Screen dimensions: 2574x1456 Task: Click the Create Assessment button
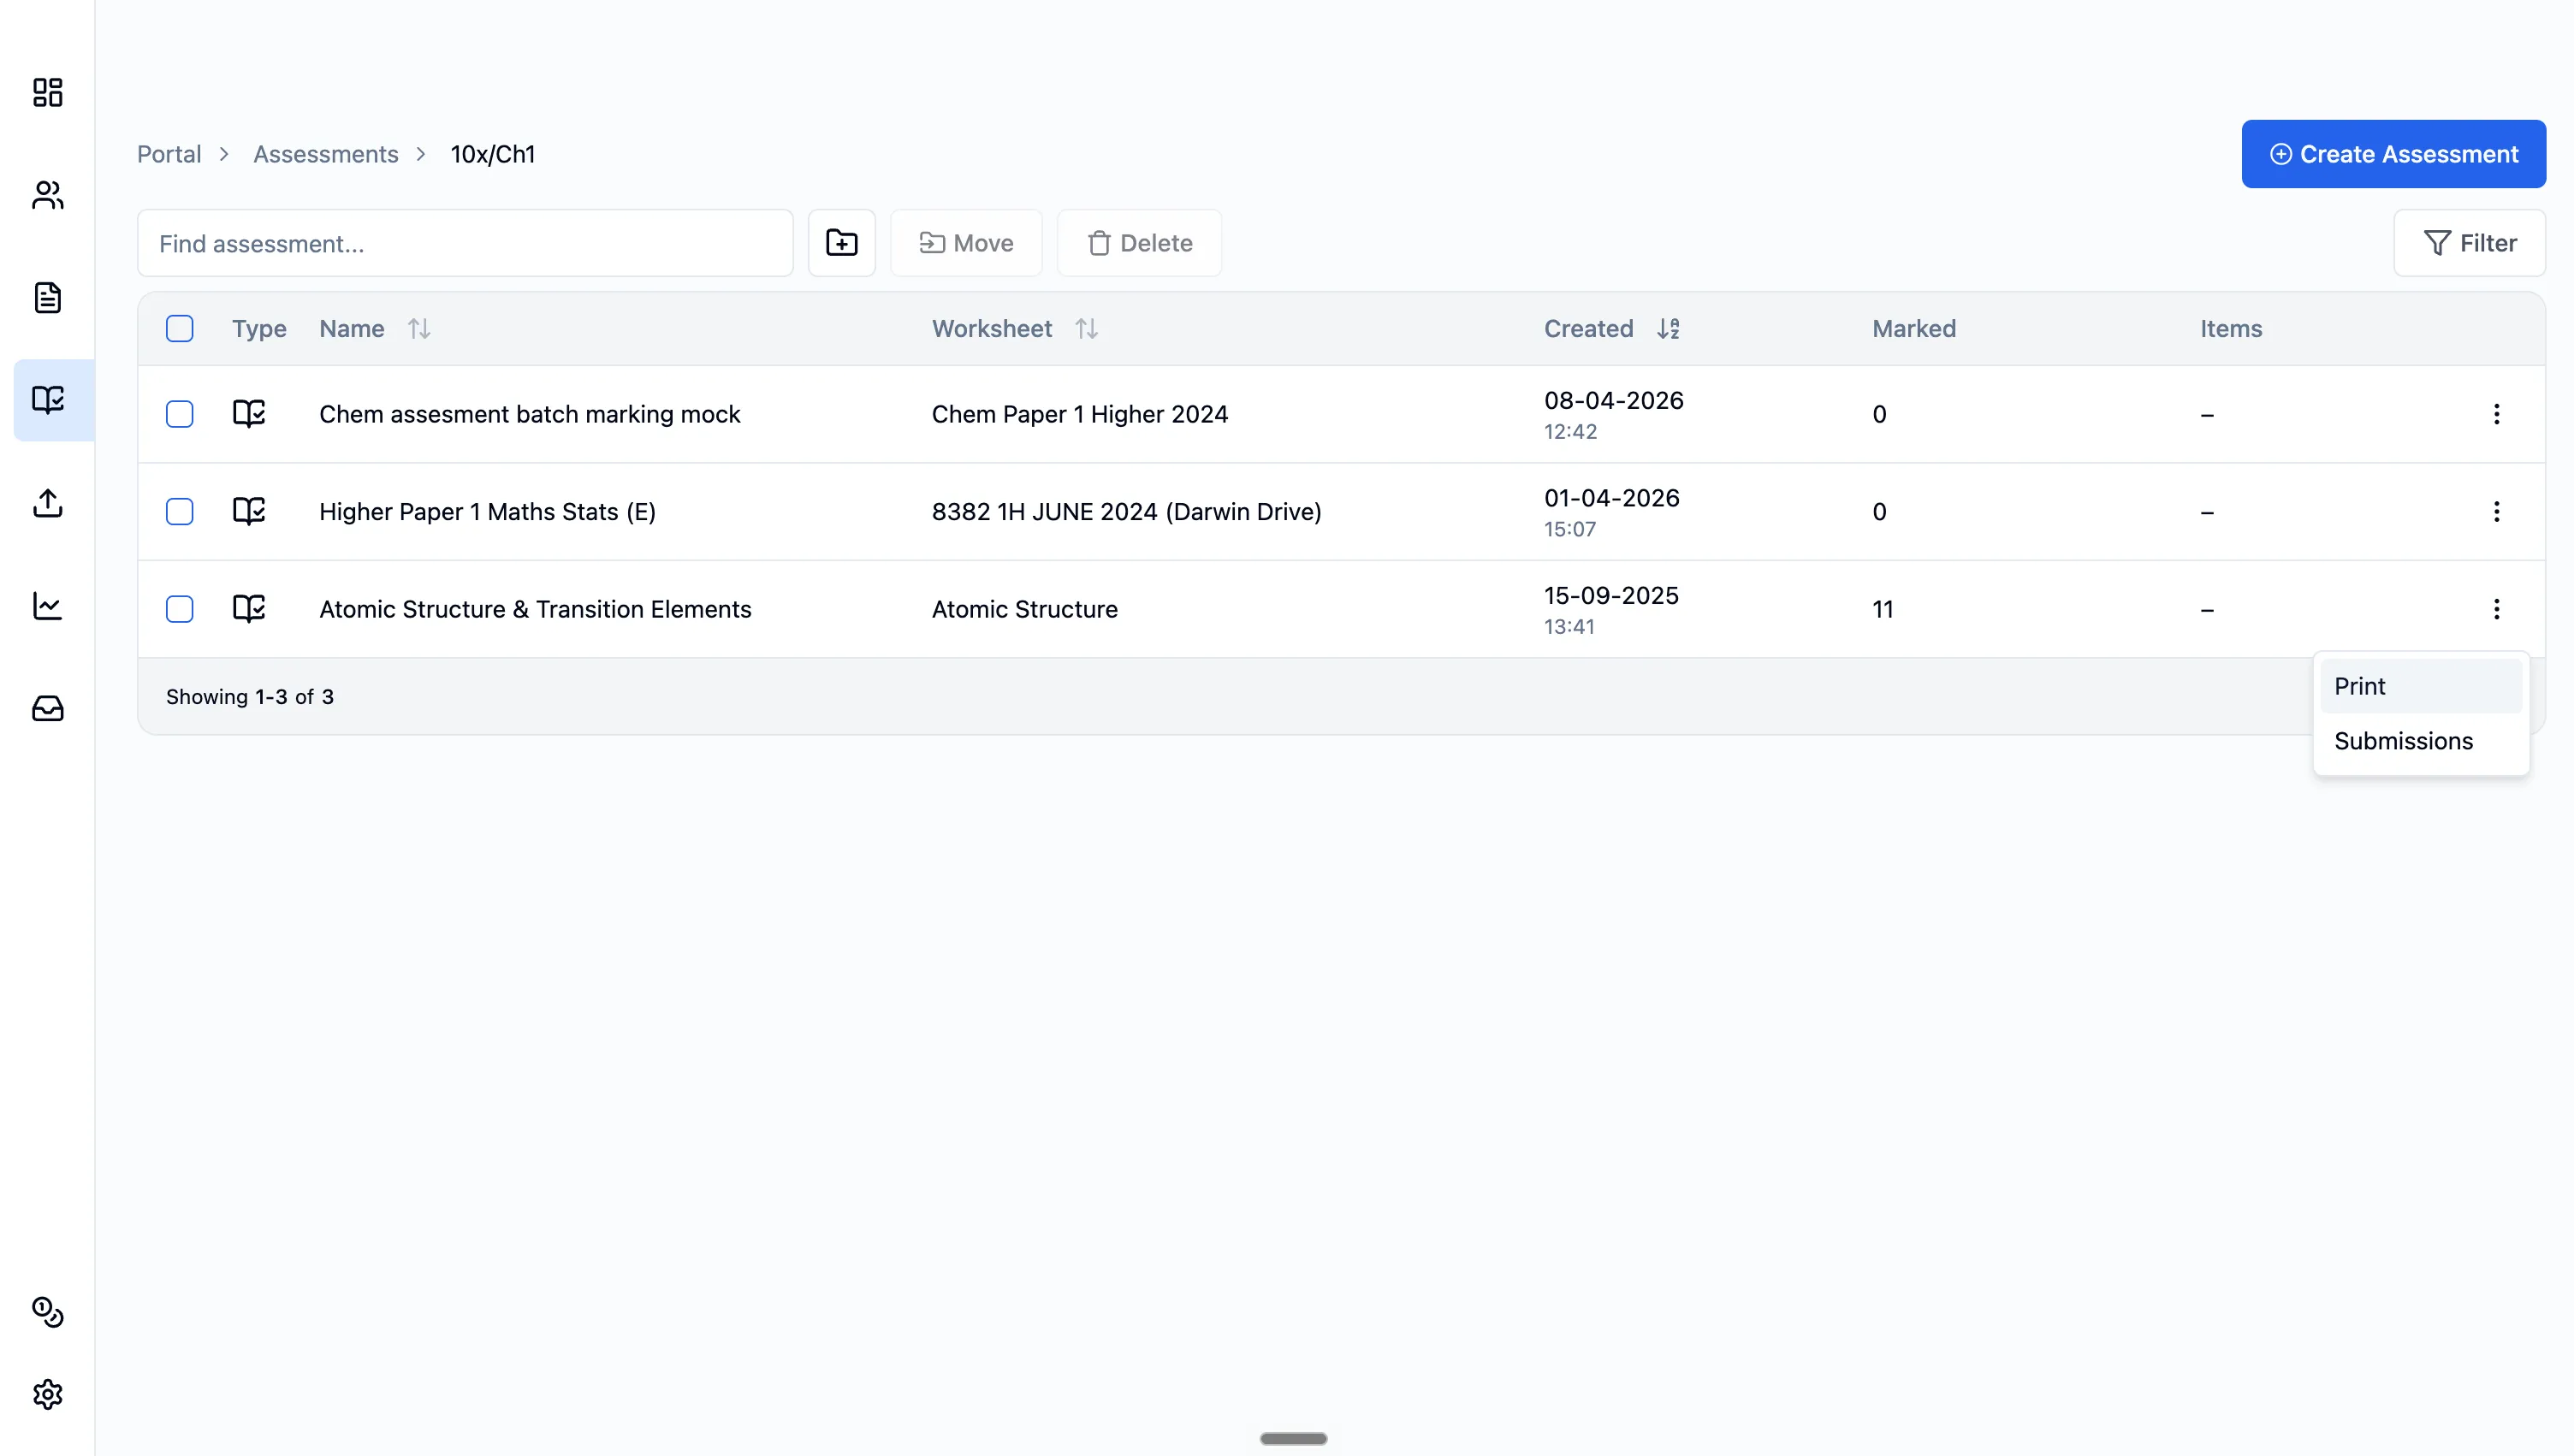[2393, 154]
